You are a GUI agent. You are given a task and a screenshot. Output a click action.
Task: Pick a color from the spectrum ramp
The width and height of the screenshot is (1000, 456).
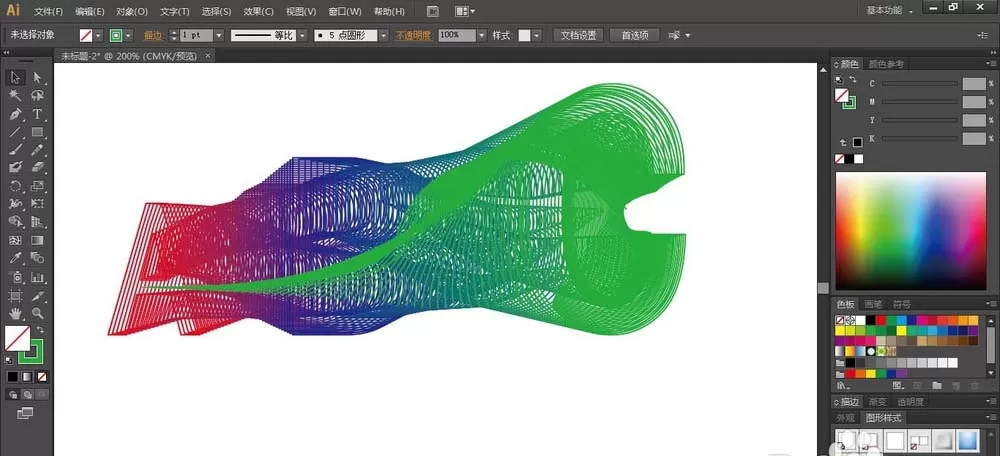tap(911, 231)
